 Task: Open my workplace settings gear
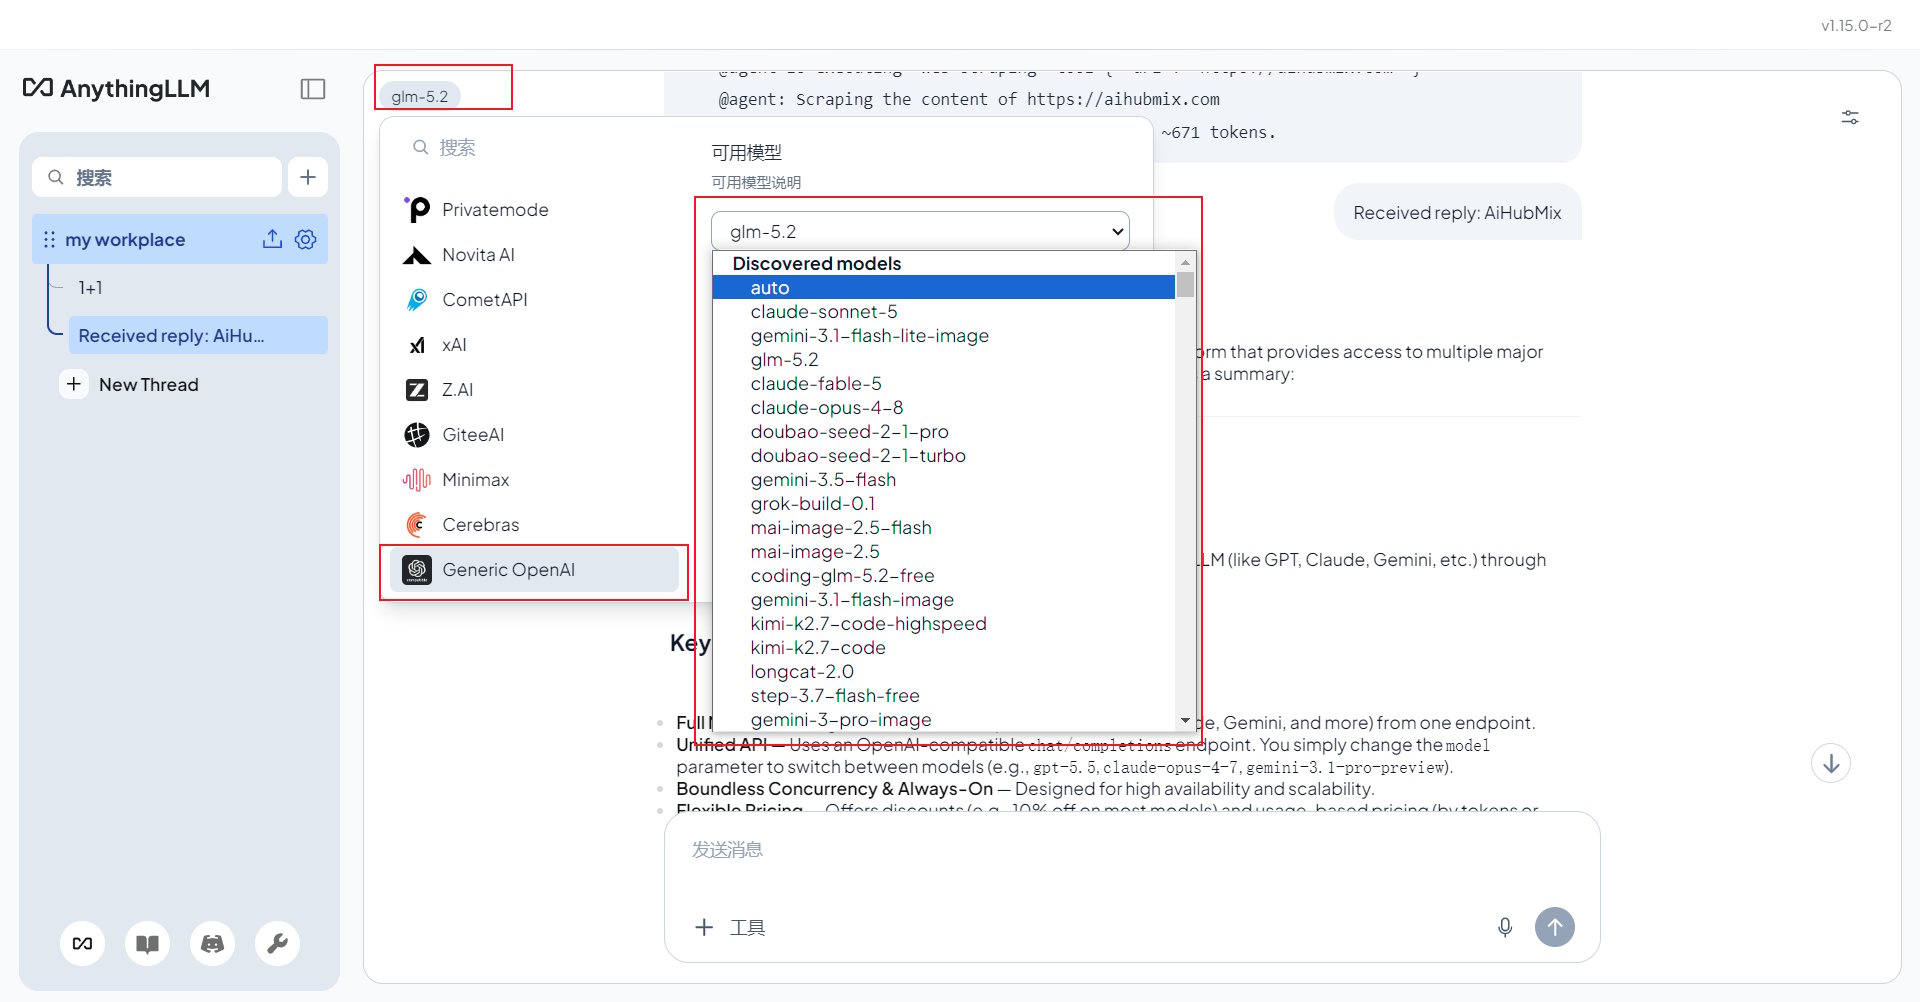point(306,239)
